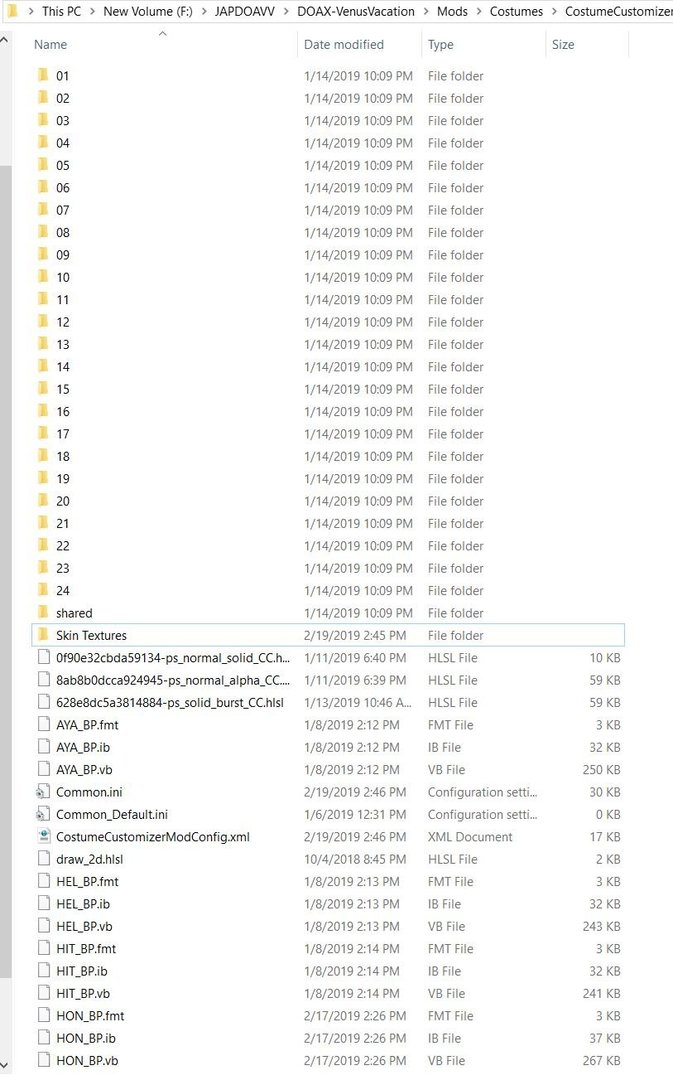
Task: Sort by the Size column header
Action: 563,44
